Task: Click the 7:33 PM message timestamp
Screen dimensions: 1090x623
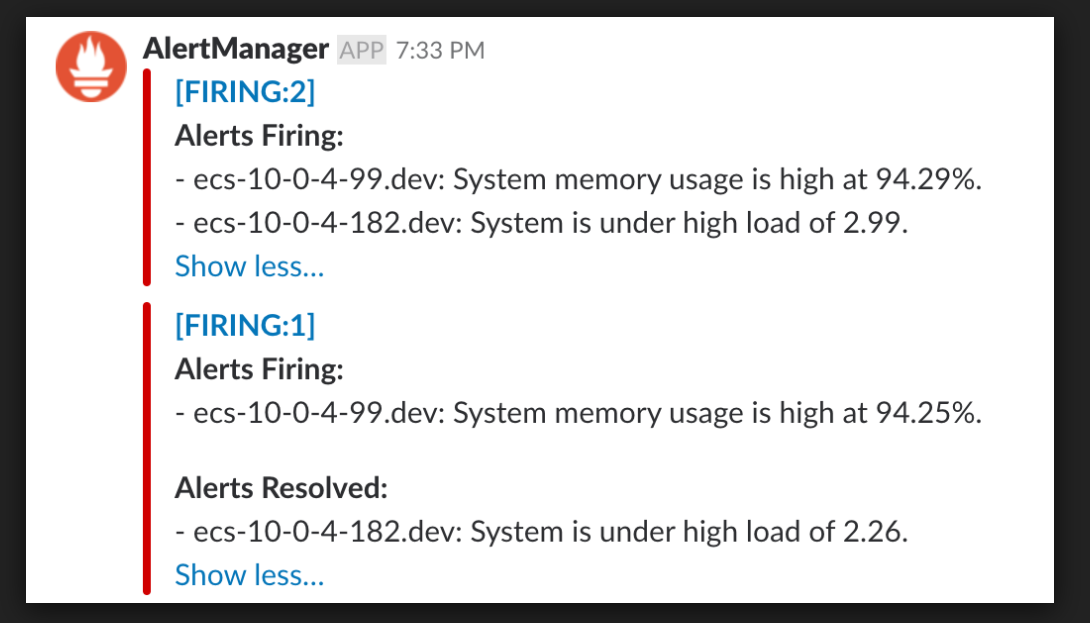Action: click(440, 50)
